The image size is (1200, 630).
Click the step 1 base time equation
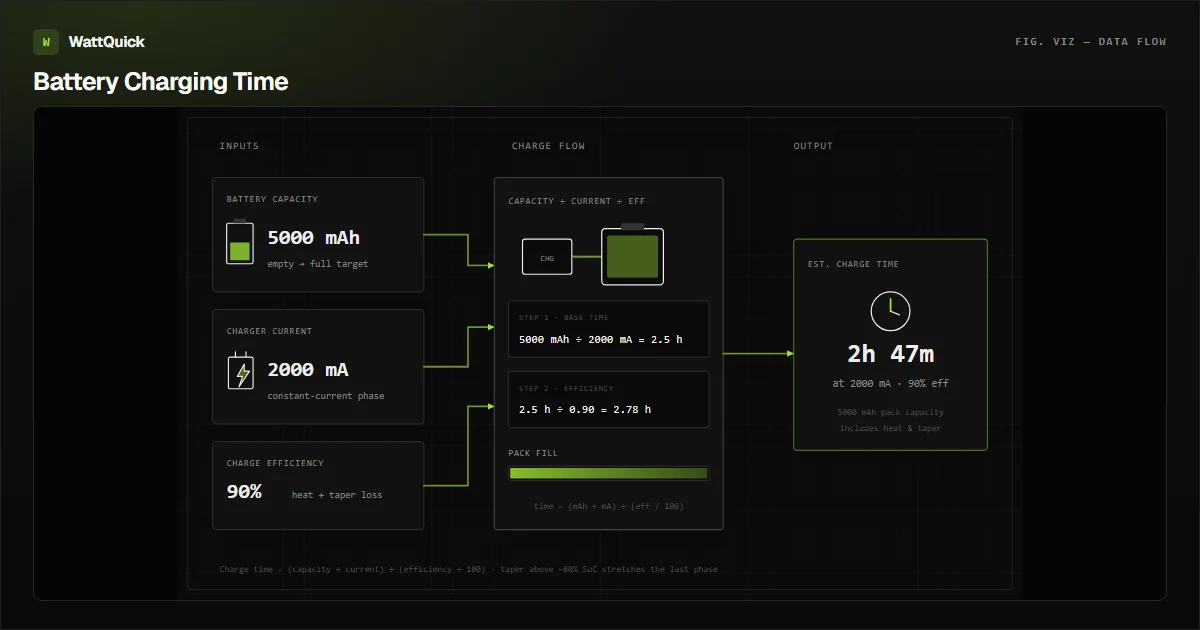[x=601, y=340]
